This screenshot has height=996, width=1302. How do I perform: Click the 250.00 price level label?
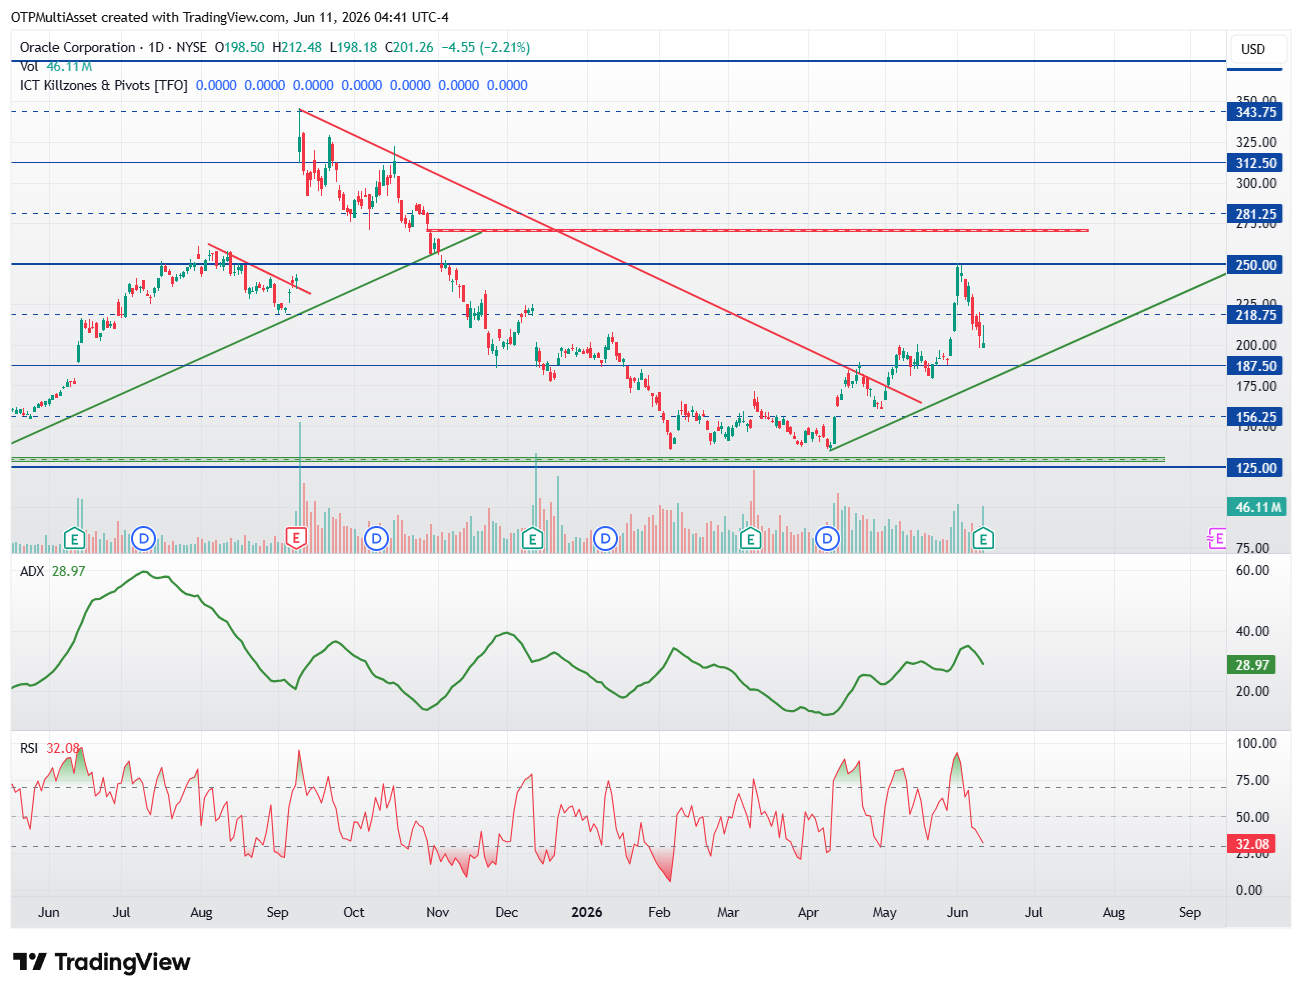pos(1255,265)
